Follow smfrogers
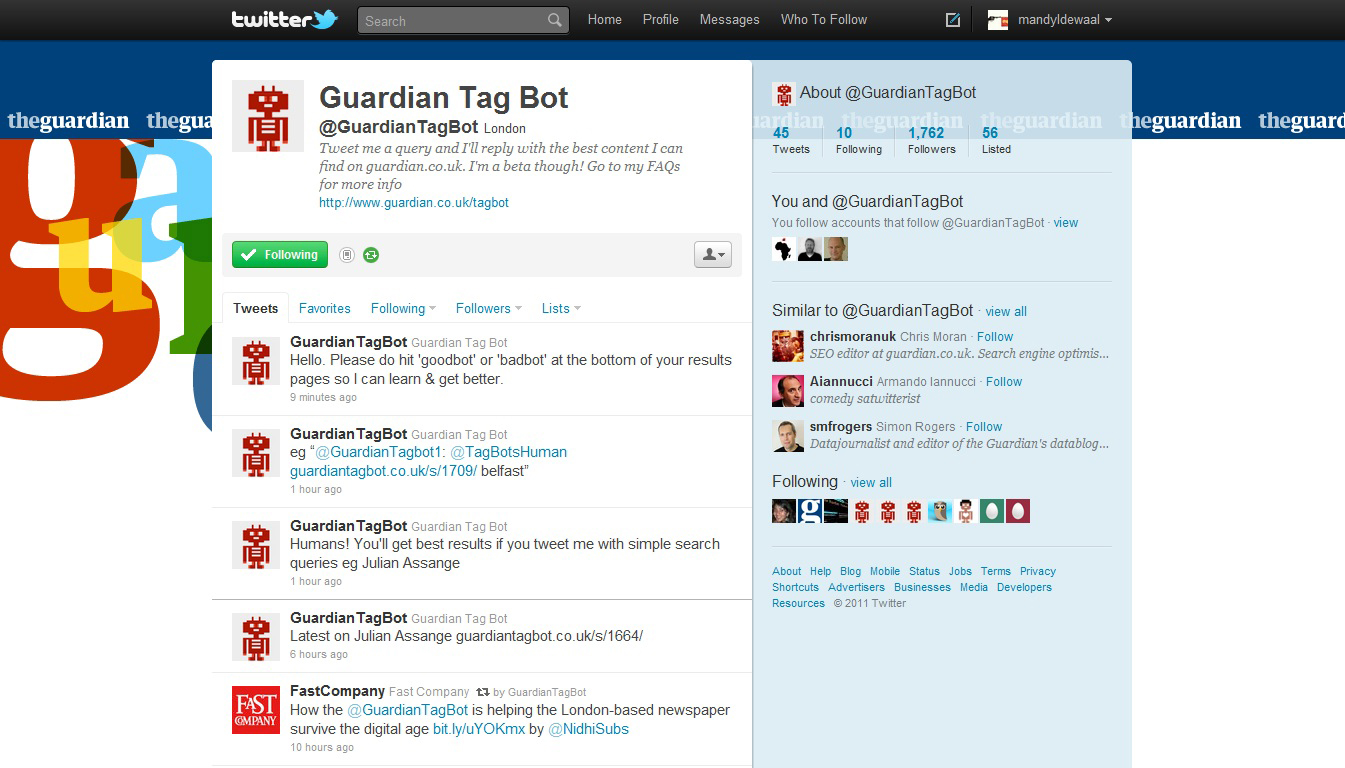1345x768 pixels. point(984,427)
